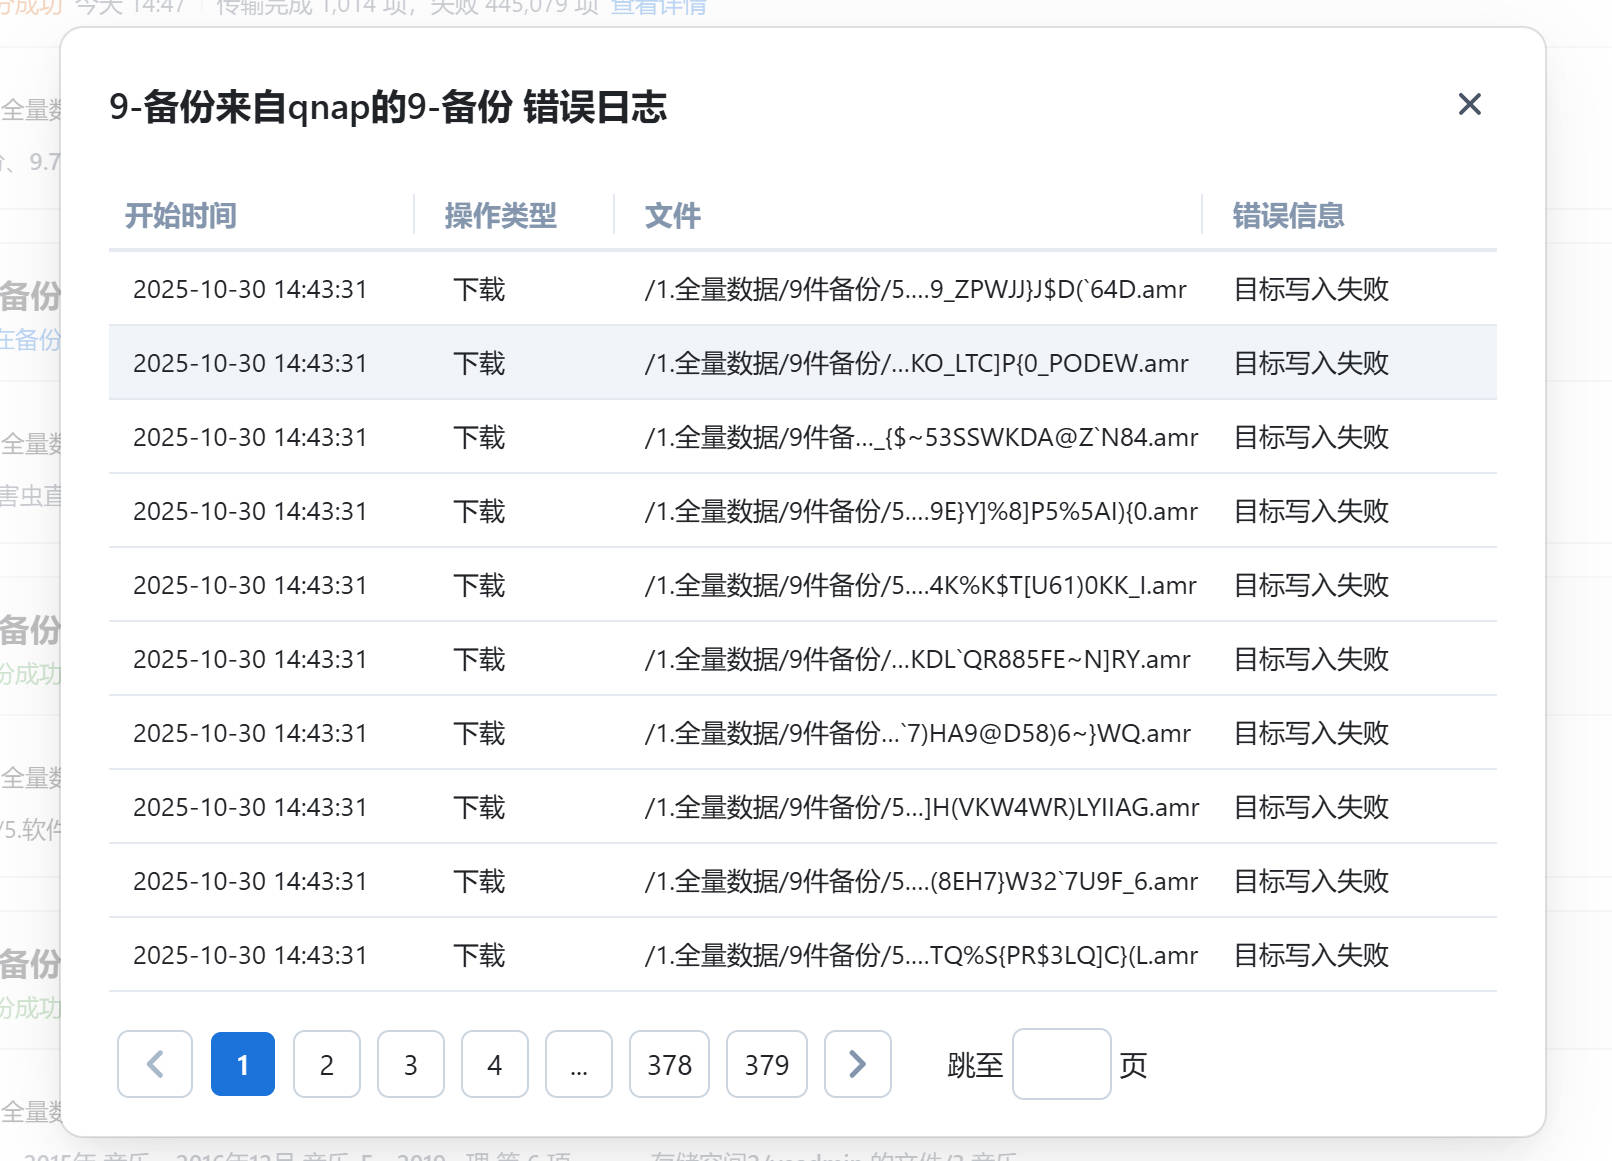Viewport: 1612px width, 1161px height.
Task: Click the 开始时间 column header
Action: (x=181, y=215)
